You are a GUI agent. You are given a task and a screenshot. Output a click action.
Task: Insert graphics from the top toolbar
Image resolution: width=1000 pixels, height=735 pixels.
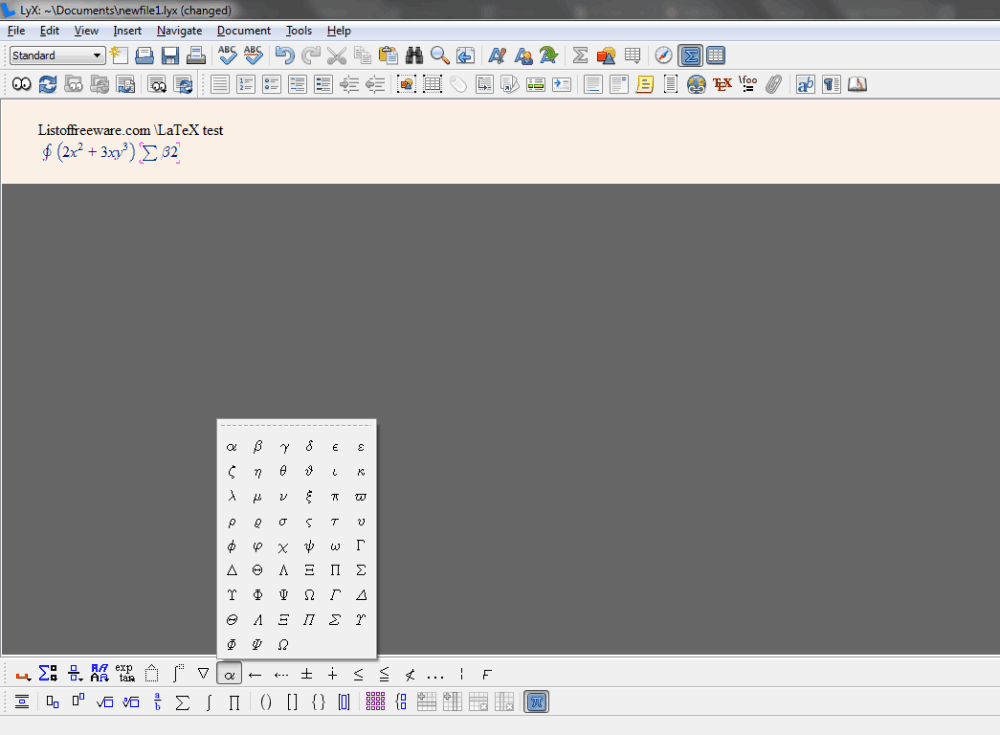[606, 56]
